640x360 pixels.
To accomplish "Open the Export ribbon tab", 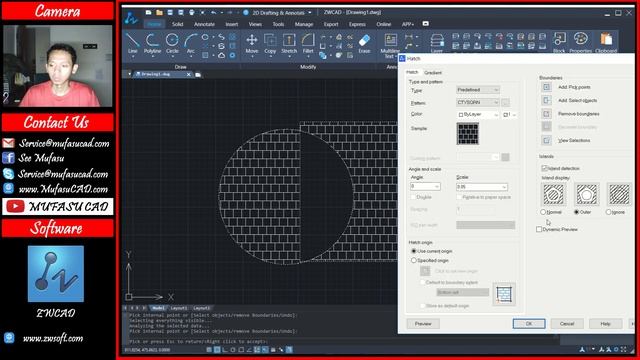I will pos(331,24).
